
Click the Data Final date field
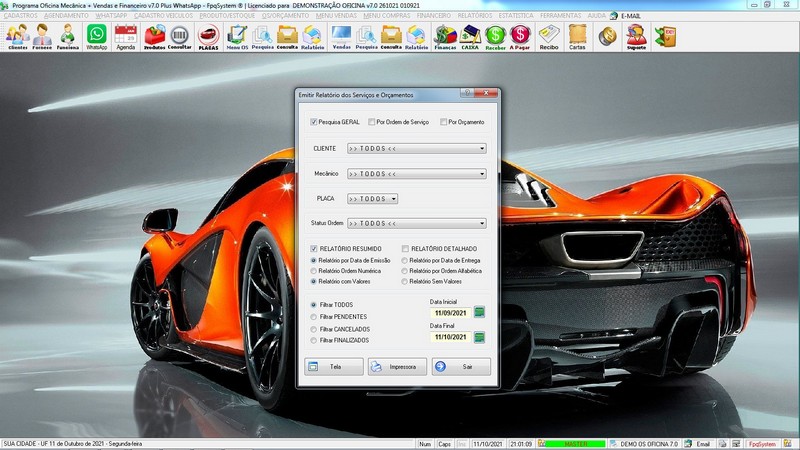[449, 337]
